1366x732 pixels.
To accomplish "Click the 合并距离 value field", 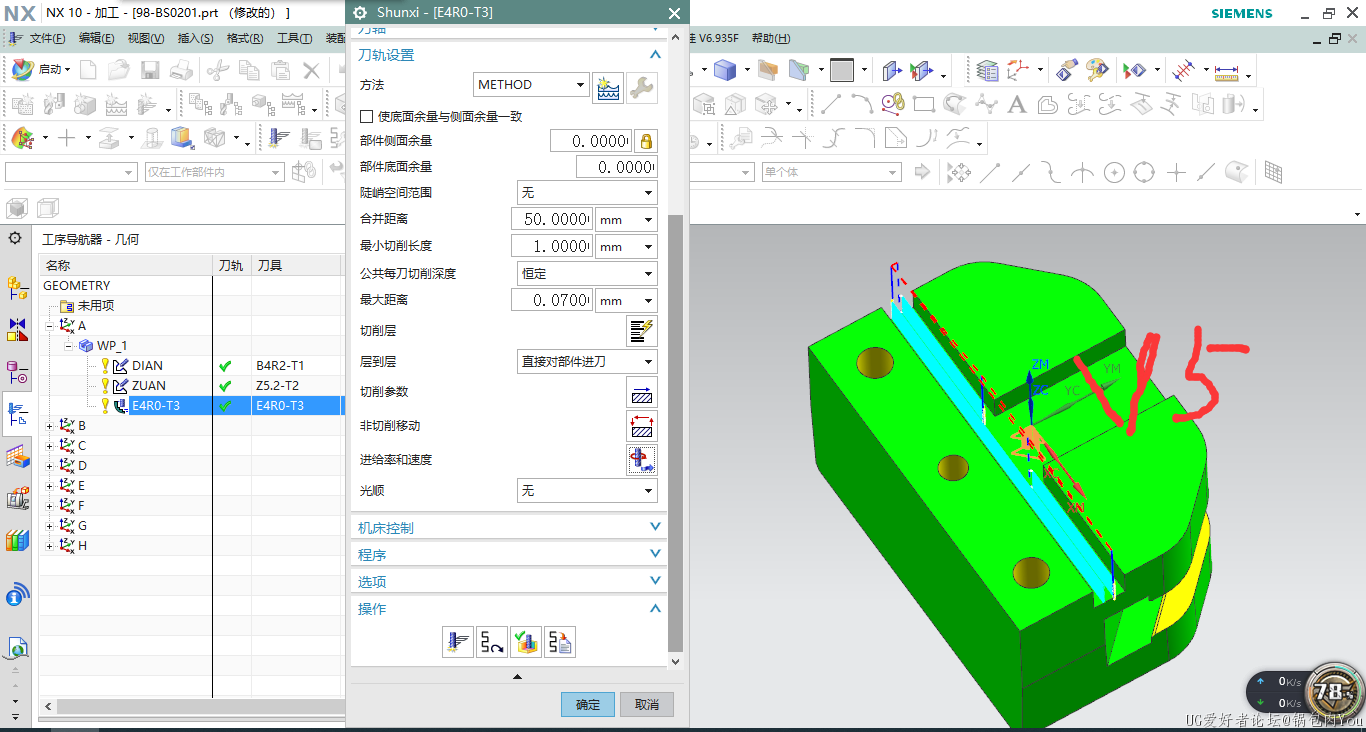I will (551, 219).
